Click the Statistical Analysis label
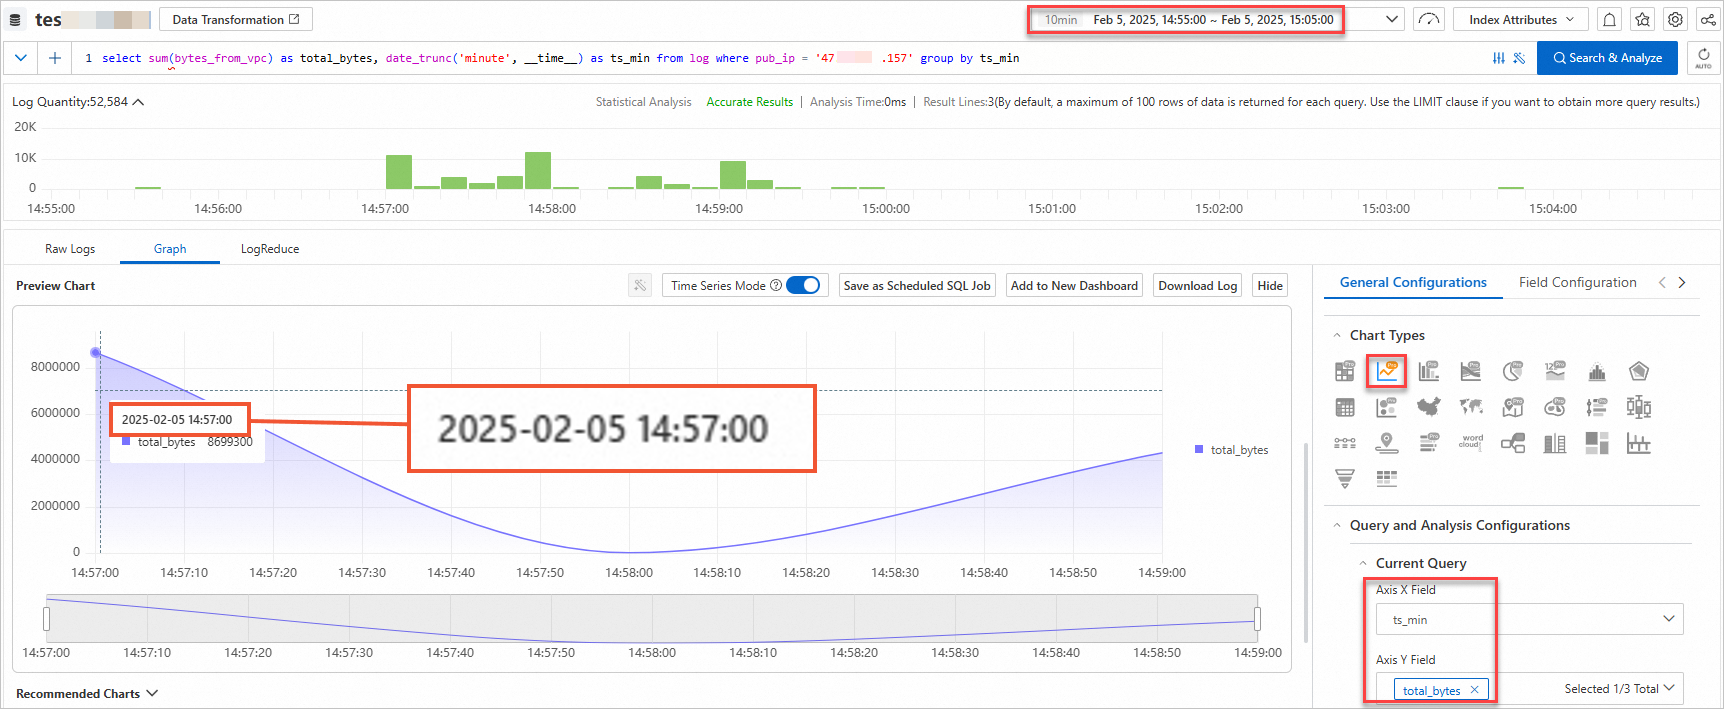The width and height of the screenshot is (1724, 709). pos(643,102)
